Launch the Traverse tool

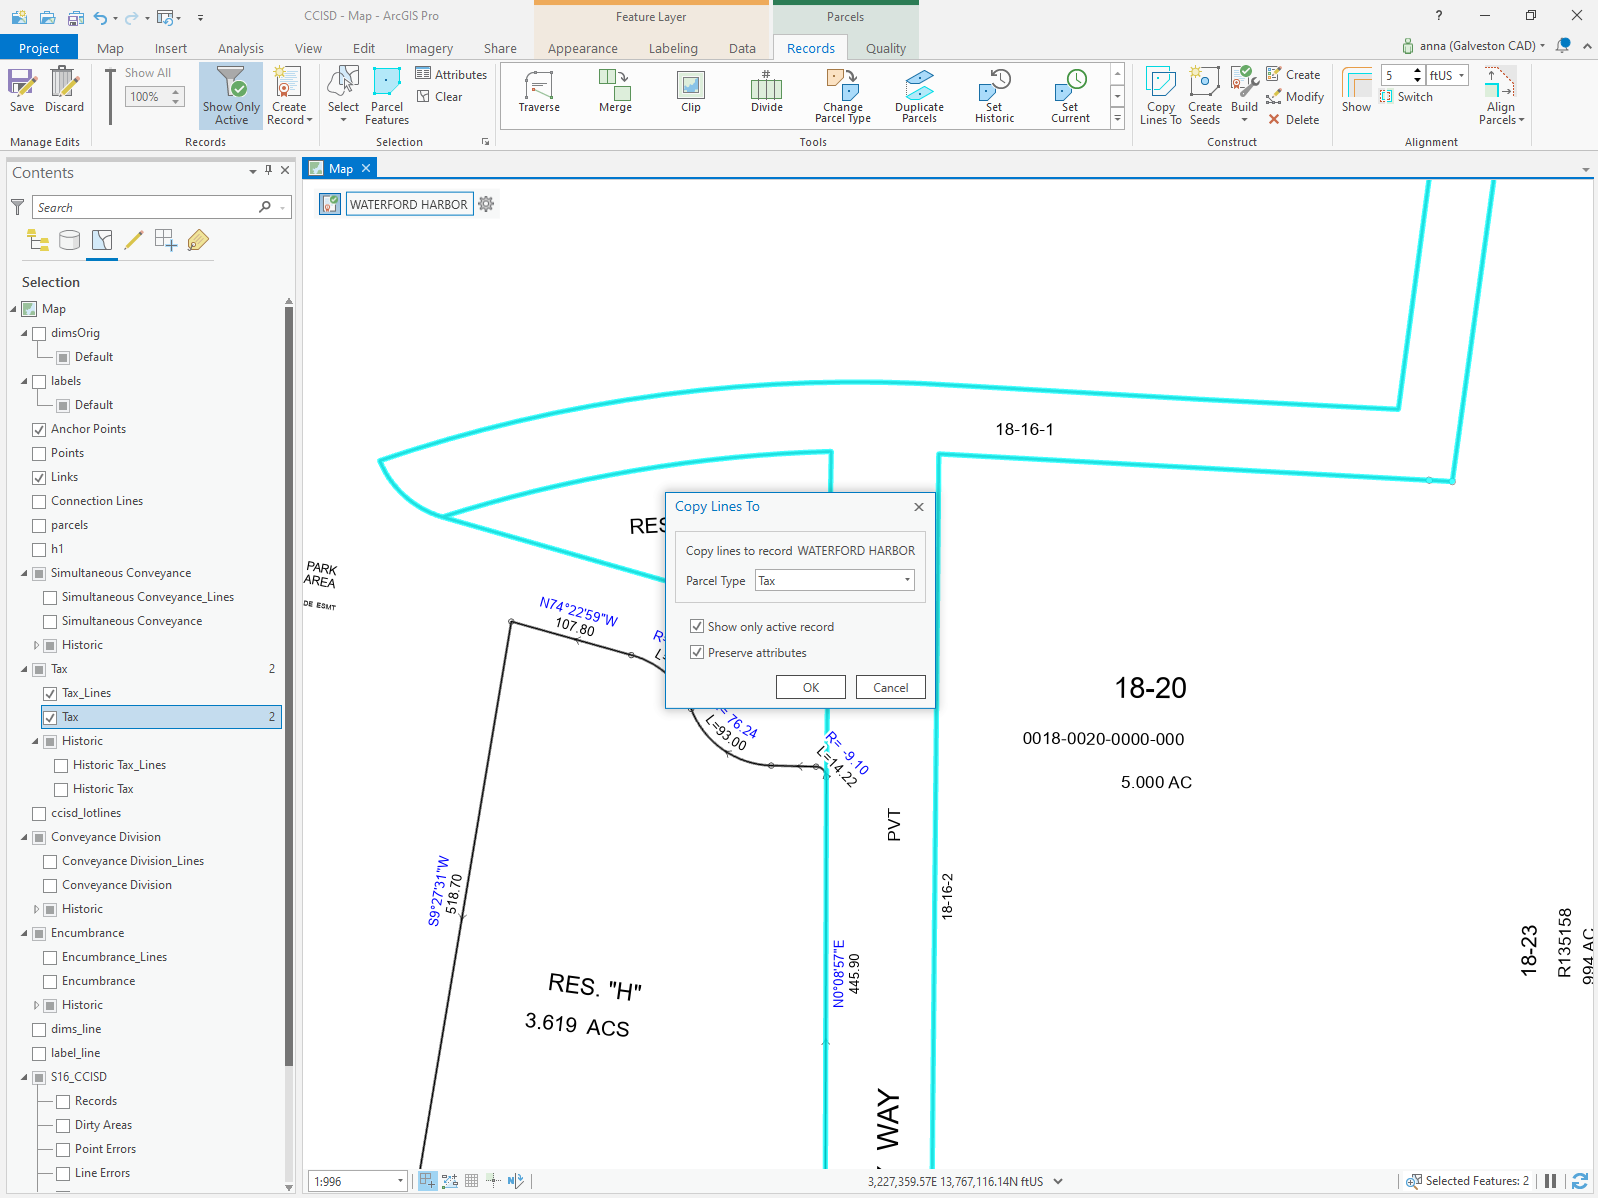coord(539,92)
